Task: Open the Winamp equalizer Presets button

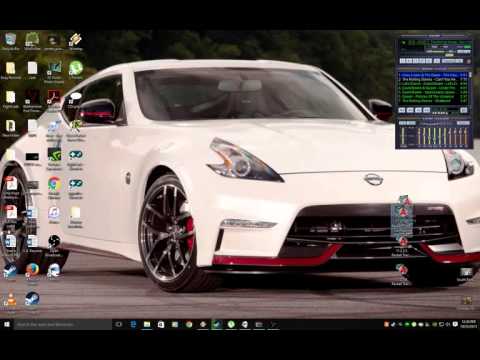Action: pos(463,123)
